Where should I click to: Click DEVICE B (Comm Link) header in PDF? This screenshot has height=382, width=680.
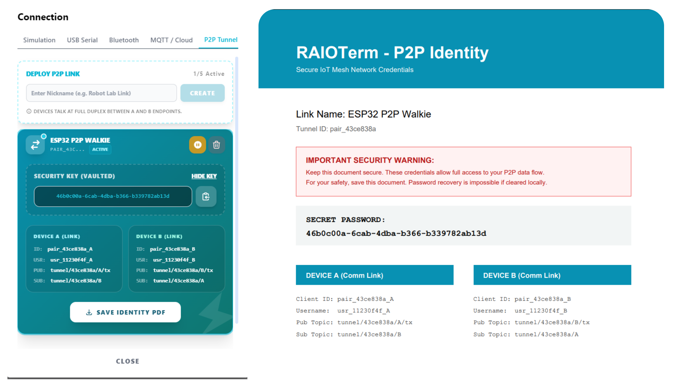(552, 275)
